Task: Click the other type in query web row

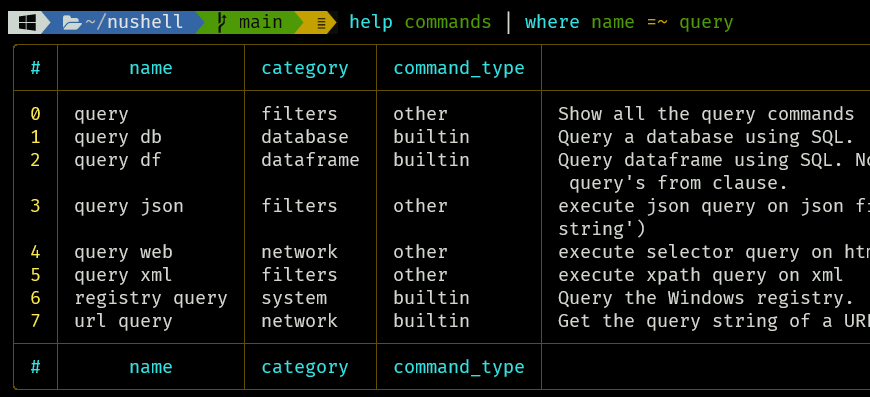Action: point(420,252)
